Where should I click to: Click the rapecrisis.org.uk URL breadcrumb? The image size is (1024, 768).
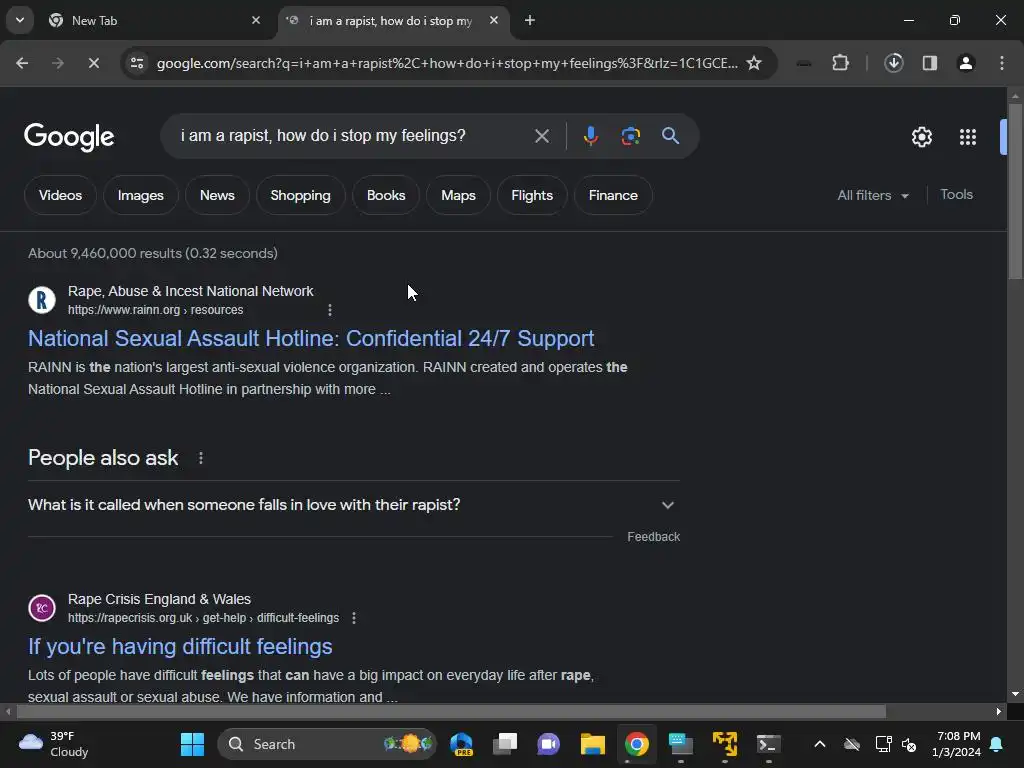203,618
